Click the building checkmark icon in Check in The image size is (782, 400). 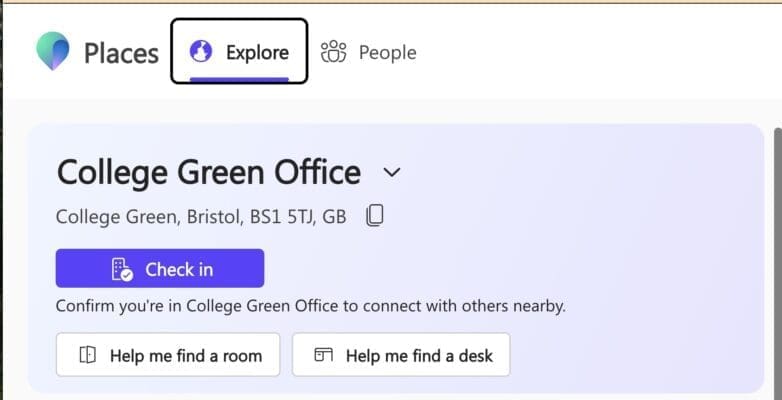click(x=122, y=269)
